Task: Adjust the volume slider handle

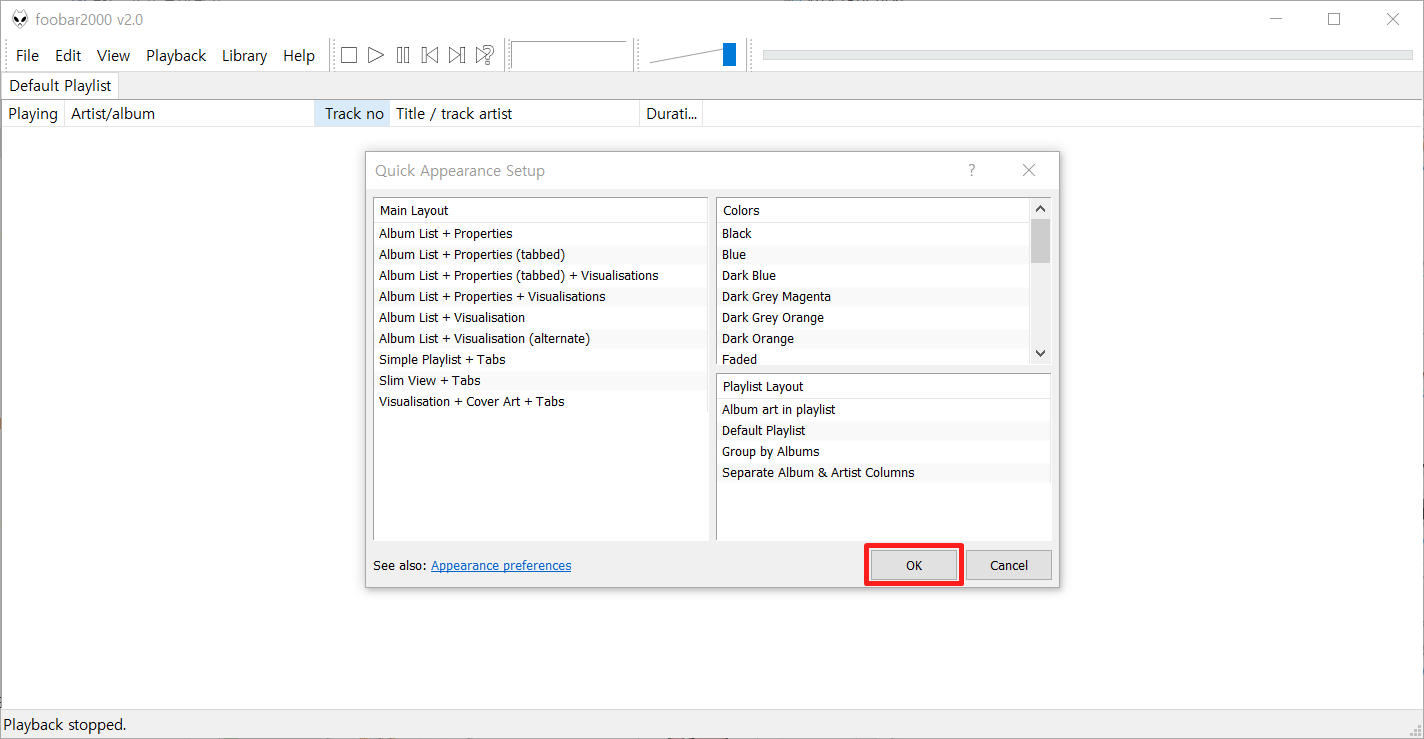Action: [729, 55]
